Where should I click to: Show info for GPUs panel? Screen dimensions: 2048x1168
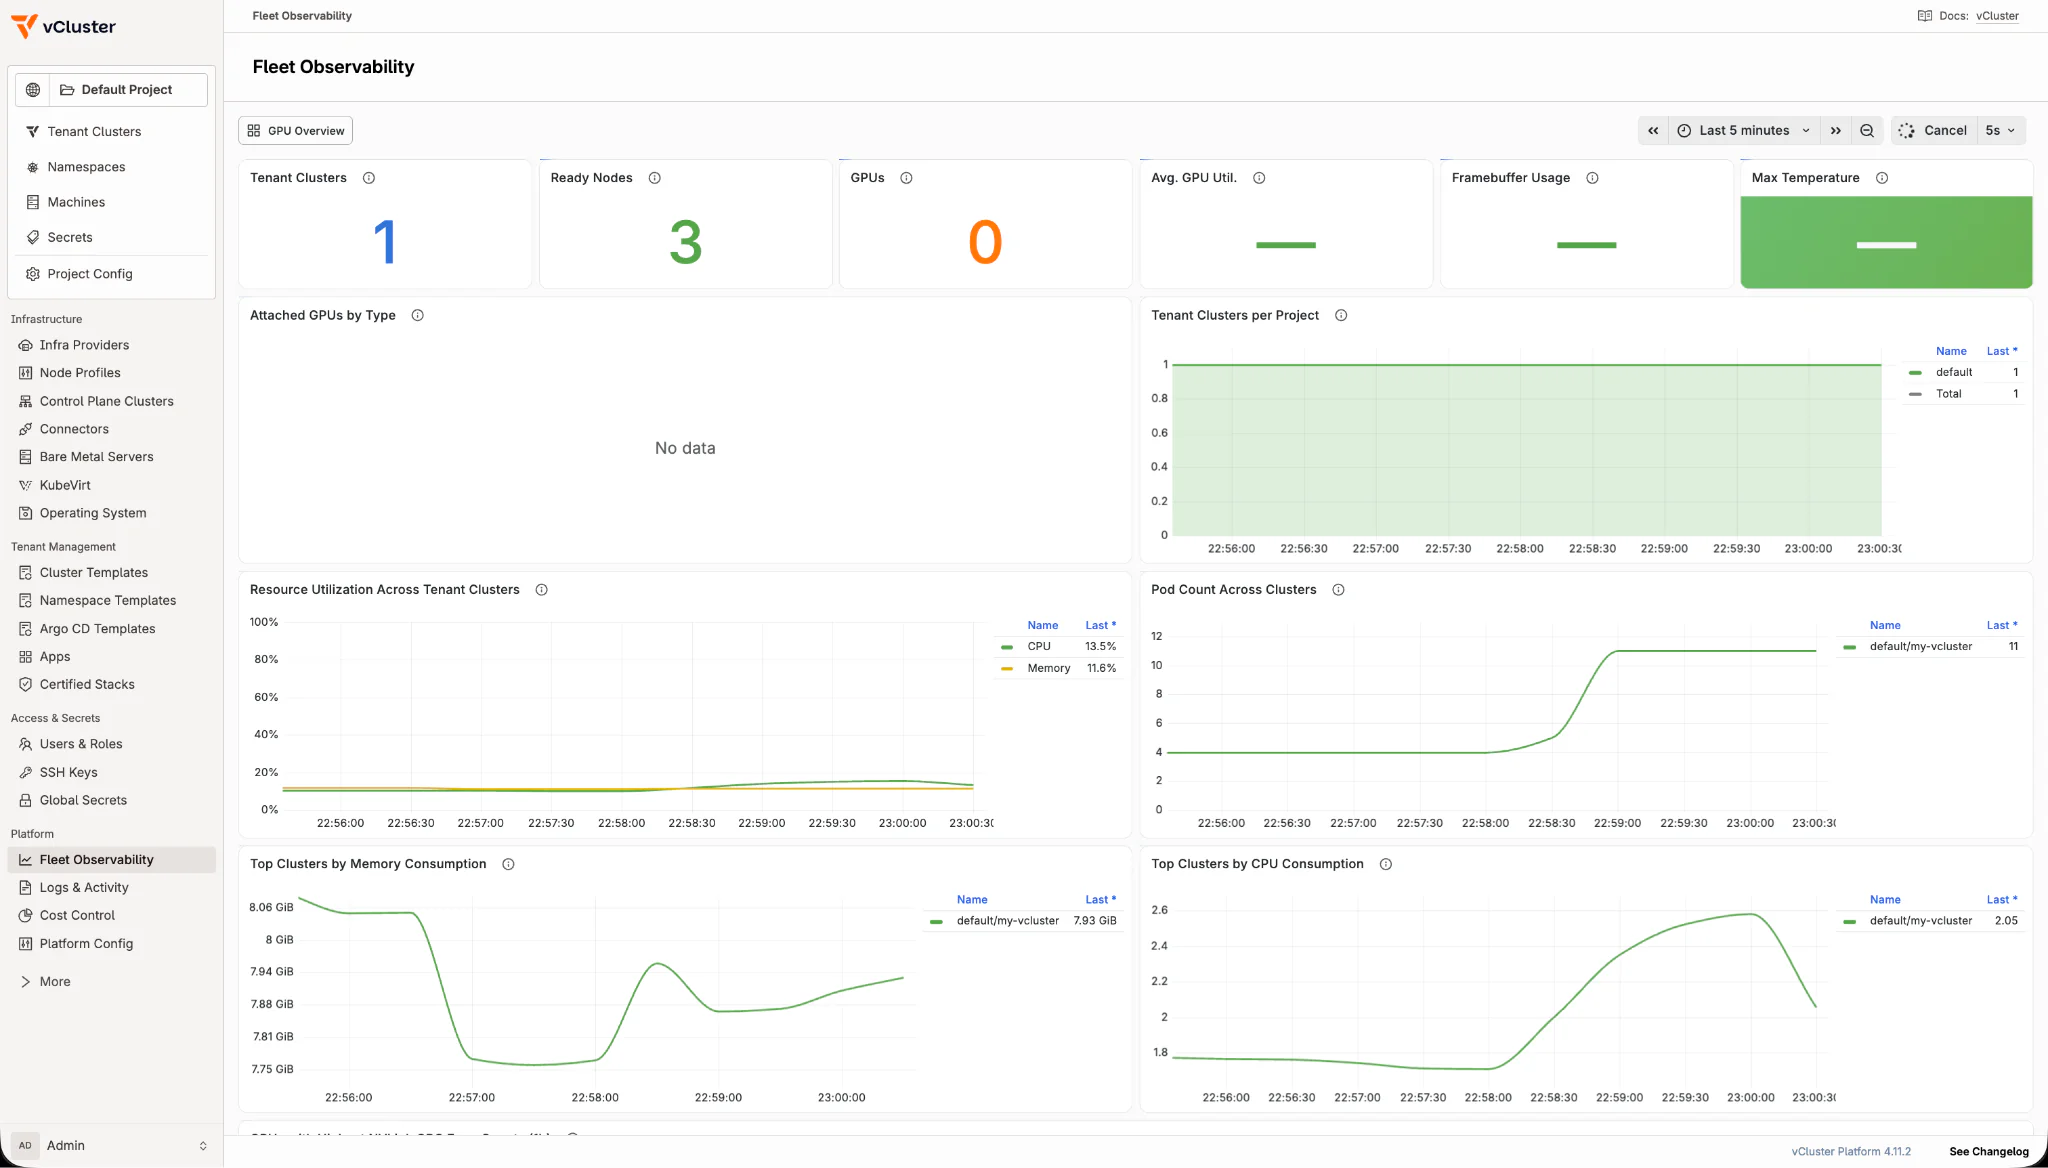(906, 178)
